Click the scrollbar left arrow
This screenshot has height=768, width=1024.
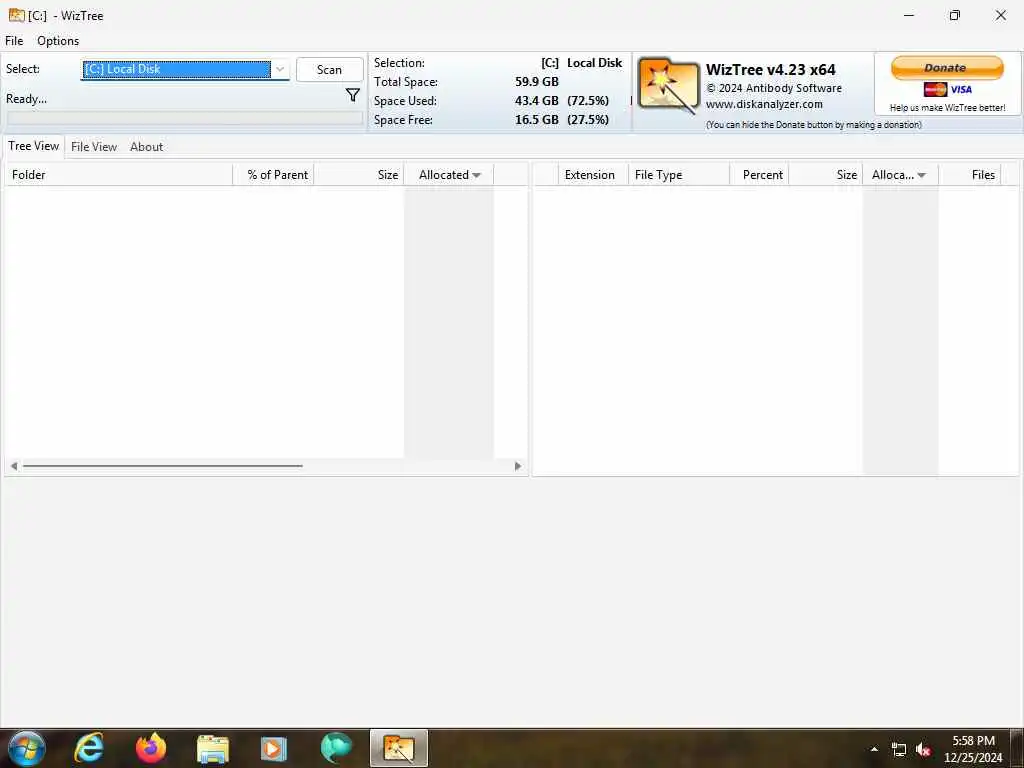click(14, 466)
